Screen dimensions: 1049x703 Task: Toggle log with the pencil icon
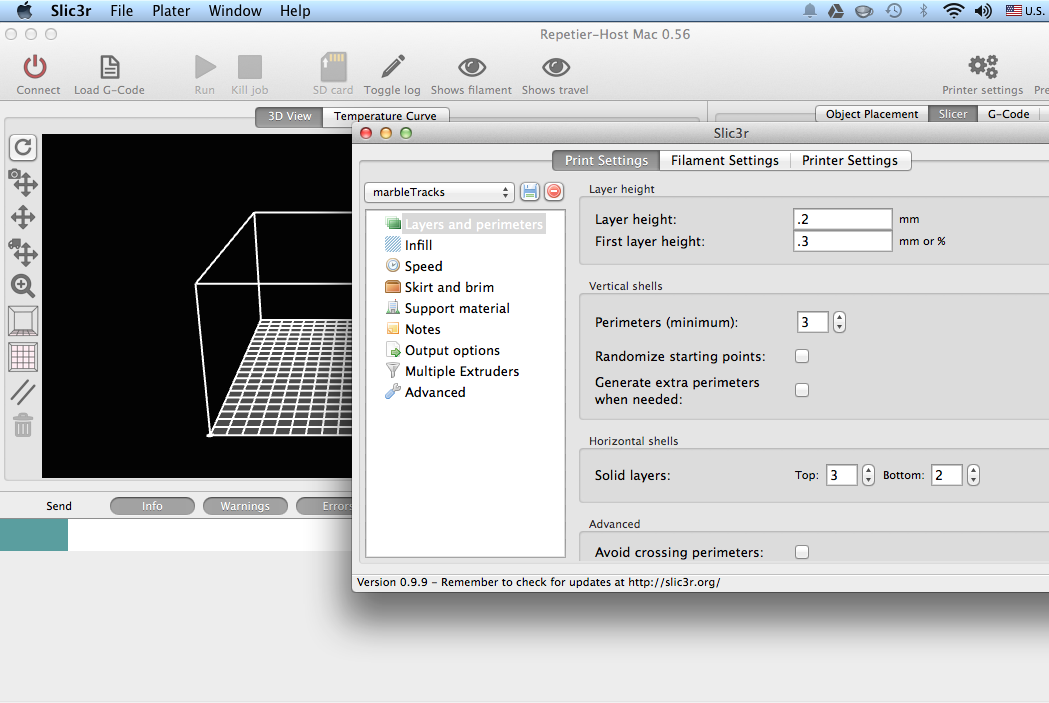(393, 67)
